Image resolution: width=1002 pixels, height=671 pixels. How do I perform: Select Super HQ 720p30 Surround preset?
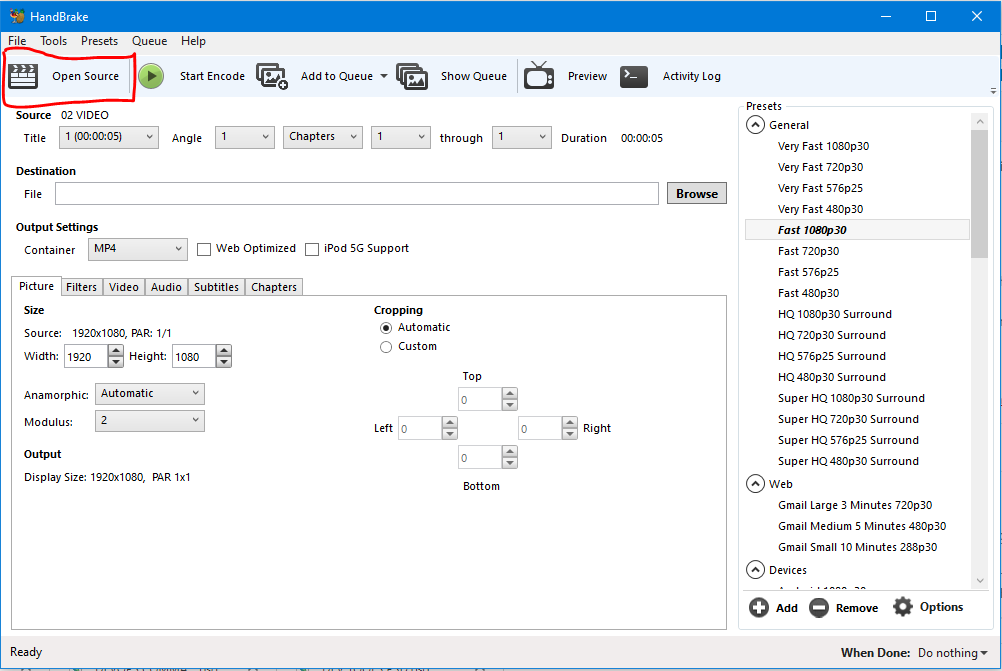click(848, 419)
